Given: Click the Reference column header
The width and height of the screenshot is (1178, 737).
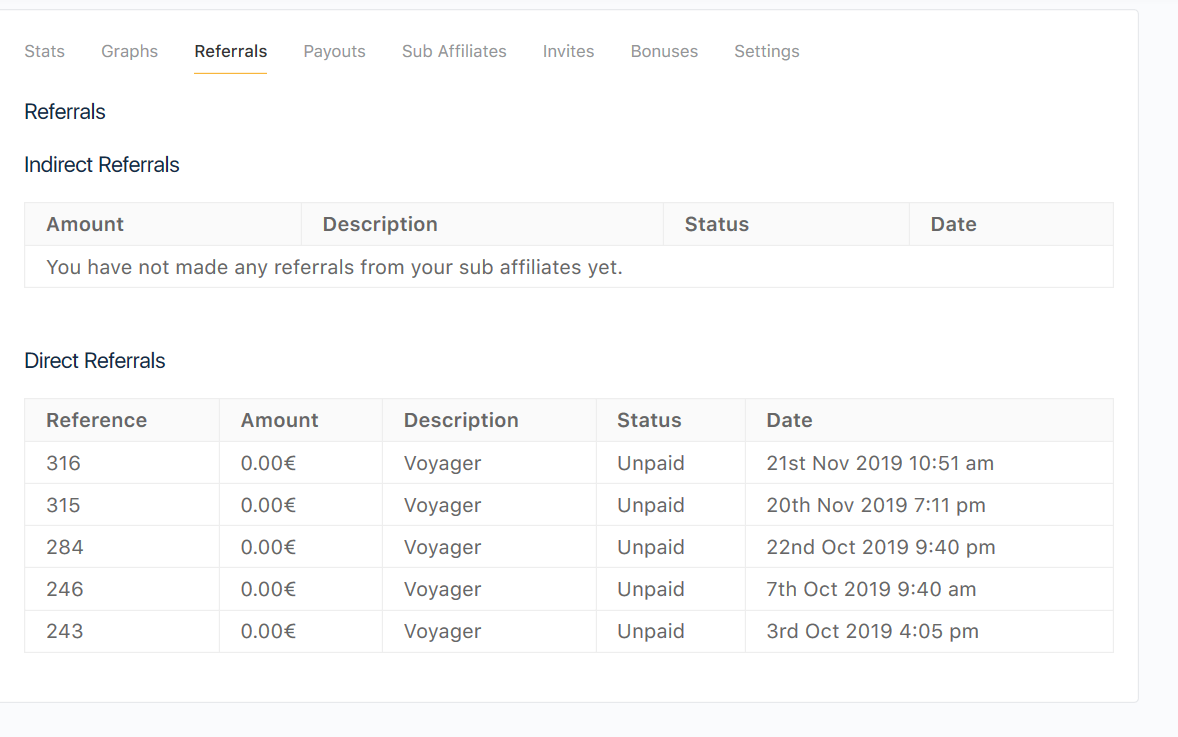Looking at the screenshot, I should click(96, 420).
